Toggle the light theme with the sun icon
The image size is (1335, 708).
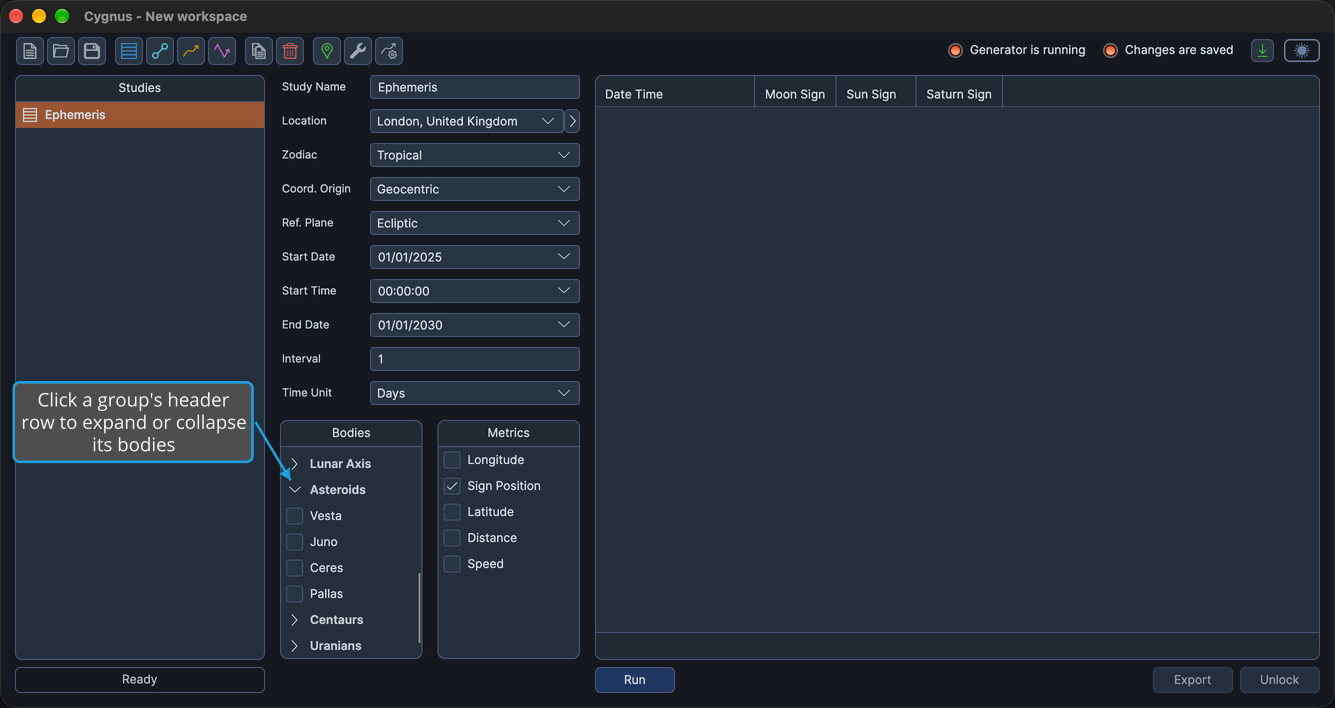click(1302, 51)
